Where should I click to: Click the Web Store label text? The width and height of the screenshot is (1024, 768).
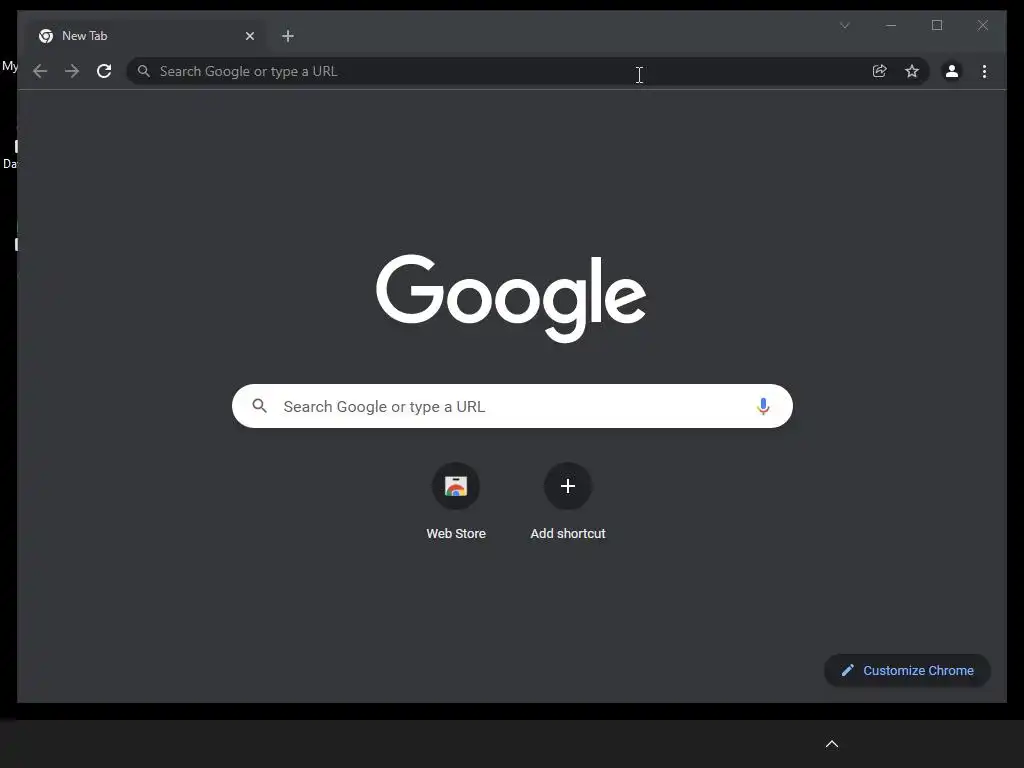[456, 534]
